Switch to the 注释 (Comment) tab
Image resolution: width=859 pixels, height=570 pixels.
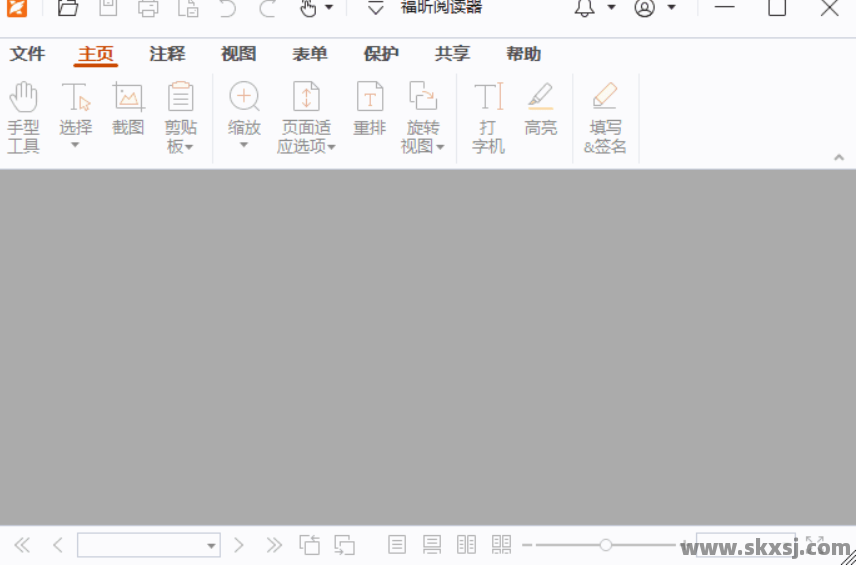[167, 54]
